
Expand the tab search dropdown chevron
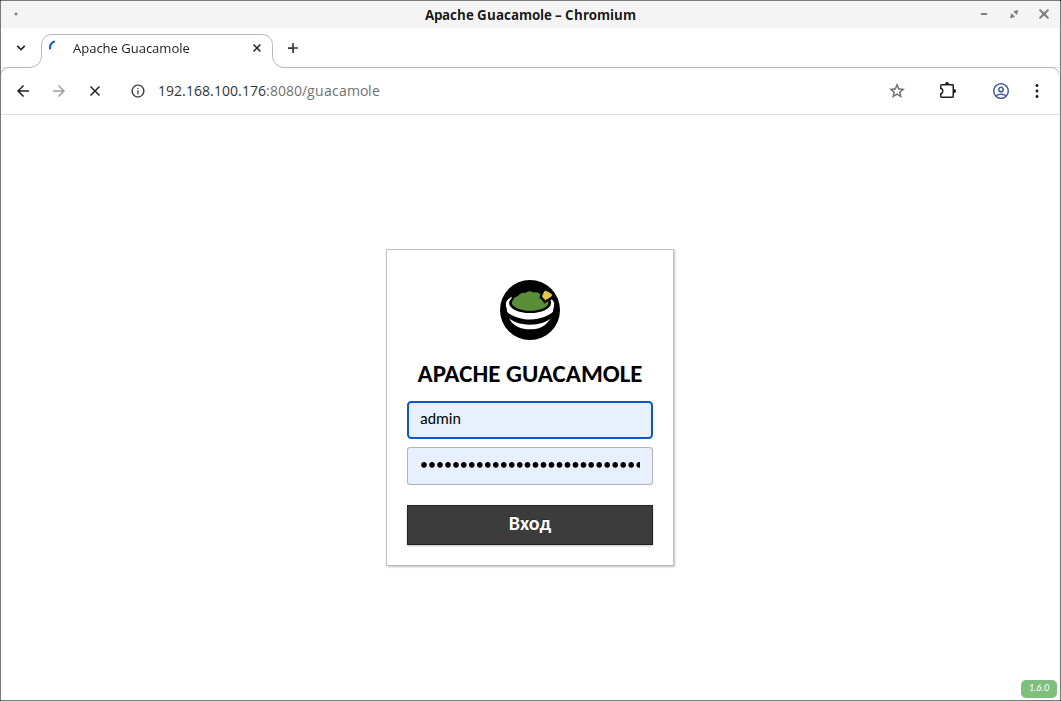click(21, 48)
